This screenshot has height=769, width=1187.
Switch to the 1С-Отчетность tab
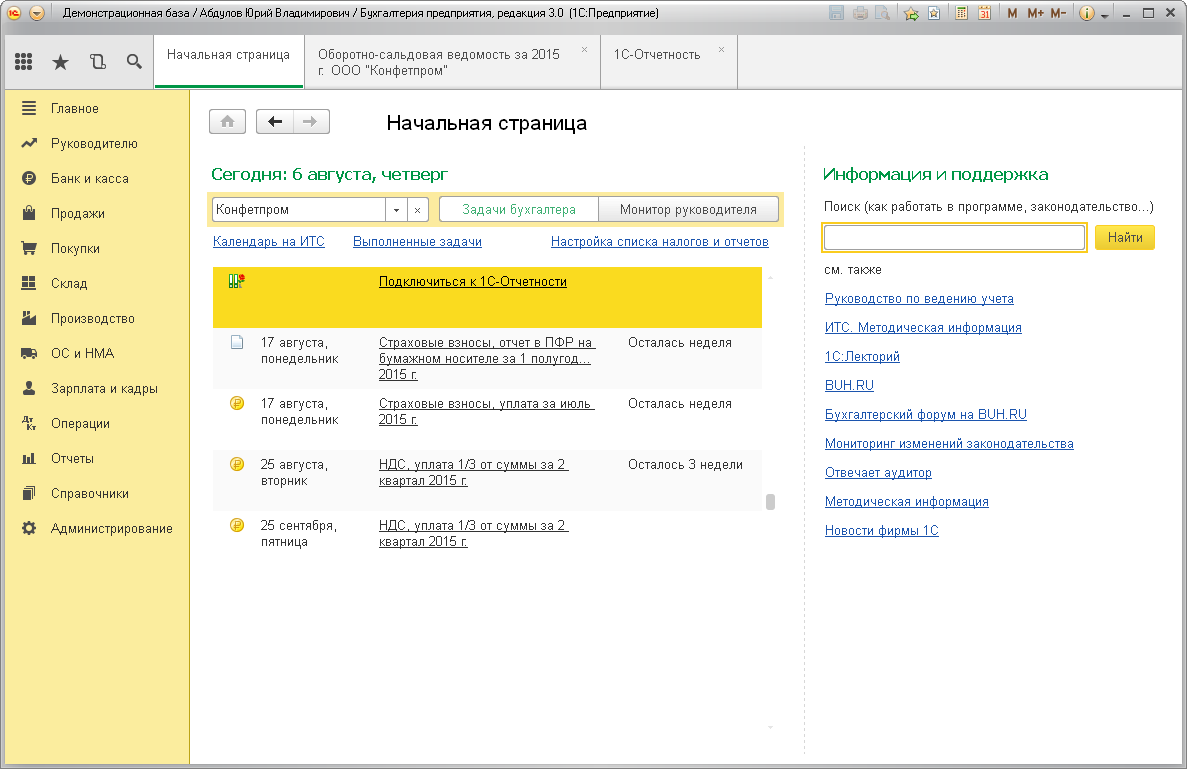tap(657, 54)
